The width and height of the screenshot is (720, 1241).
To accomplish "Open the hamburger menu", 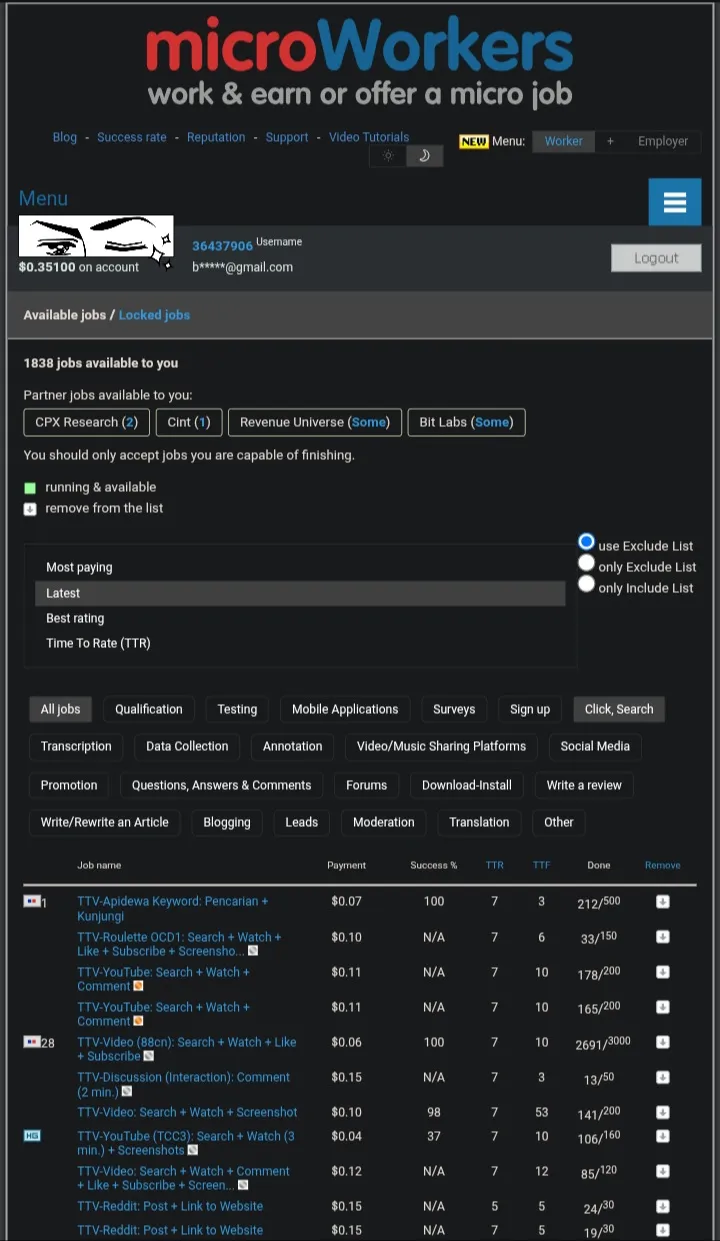I will click(675, 203).
